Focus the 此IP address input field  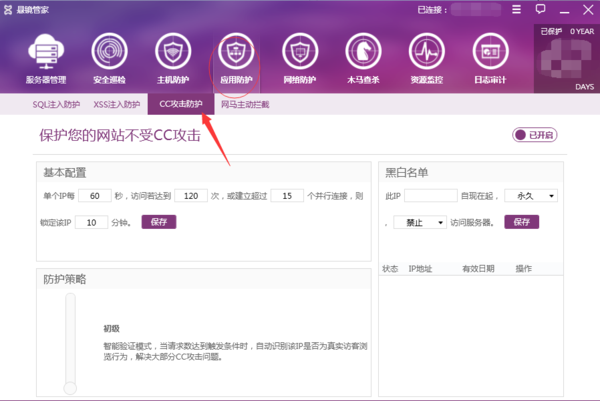(x=431, y=196)
